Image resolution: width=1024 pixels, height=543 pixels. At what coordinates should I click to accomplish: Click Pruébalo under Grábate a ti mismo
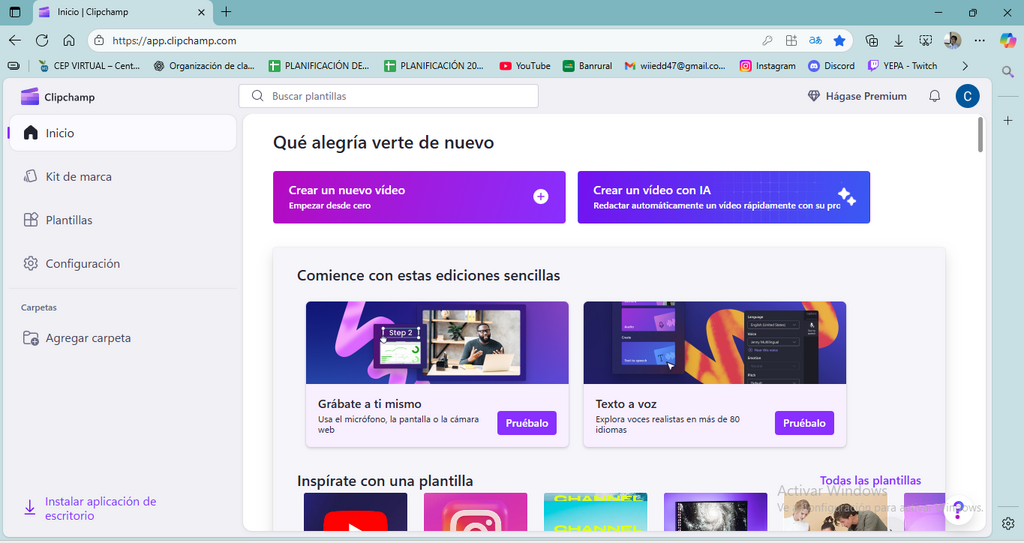tap(526, 423)
